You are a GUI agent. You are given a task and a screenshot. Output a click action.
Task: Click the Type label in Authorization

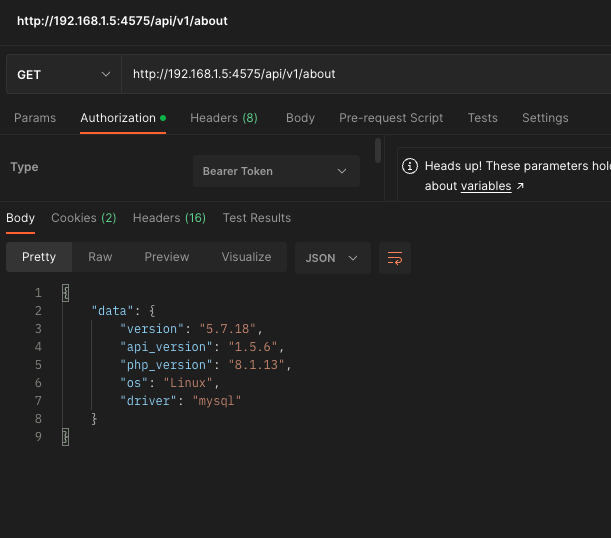24,167
